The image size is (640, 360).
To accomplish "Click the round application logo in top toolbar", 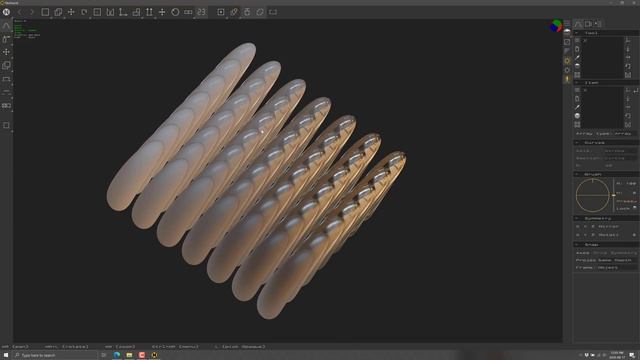I will pos(6,12).
